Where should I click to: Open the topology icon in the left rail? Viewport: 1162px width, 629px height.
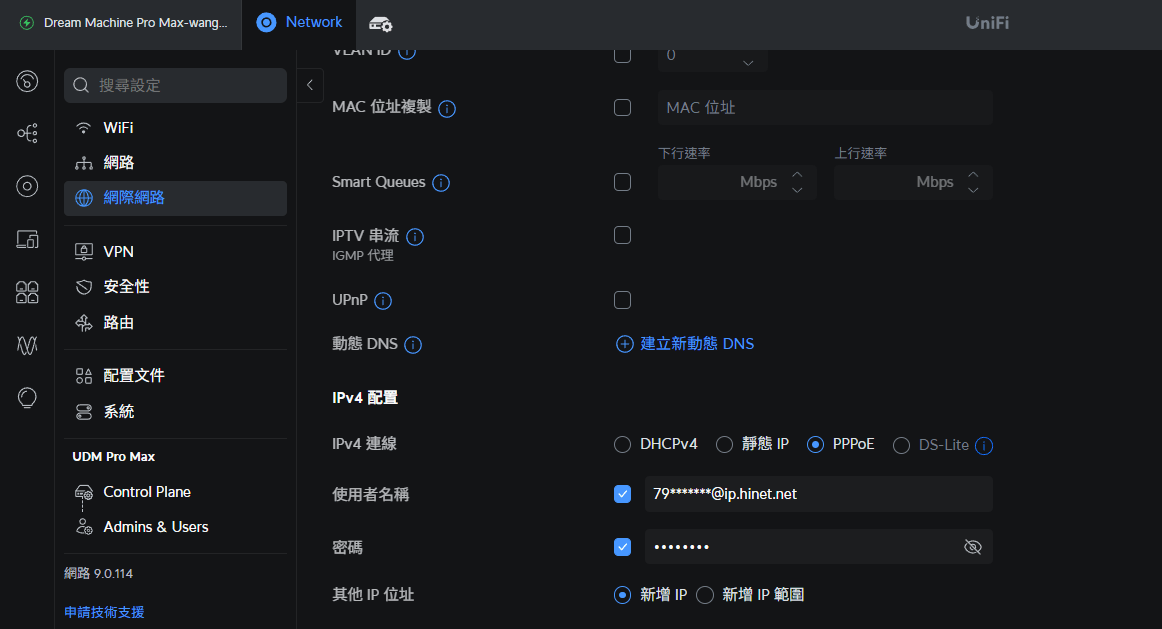[x=27, y=133]
